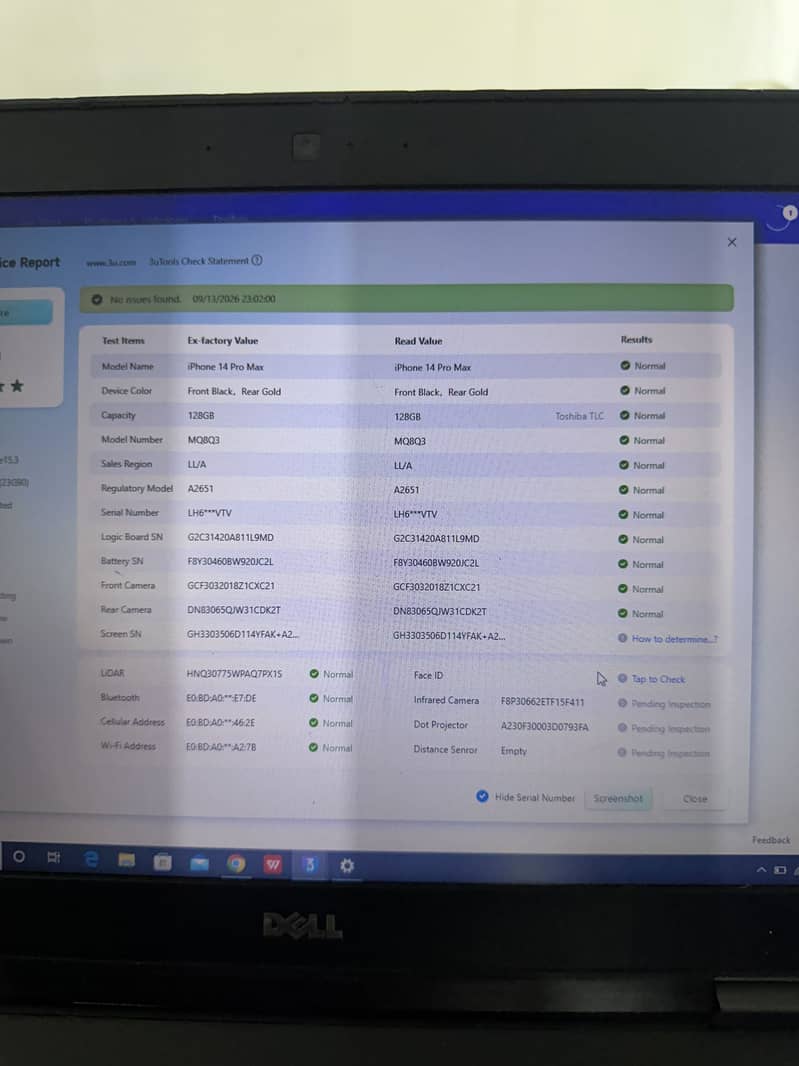Select LiDAR serial HNQ30775WPAQ7PX1S
Screen dimensions: 799x1066
(x=234, y=674)
